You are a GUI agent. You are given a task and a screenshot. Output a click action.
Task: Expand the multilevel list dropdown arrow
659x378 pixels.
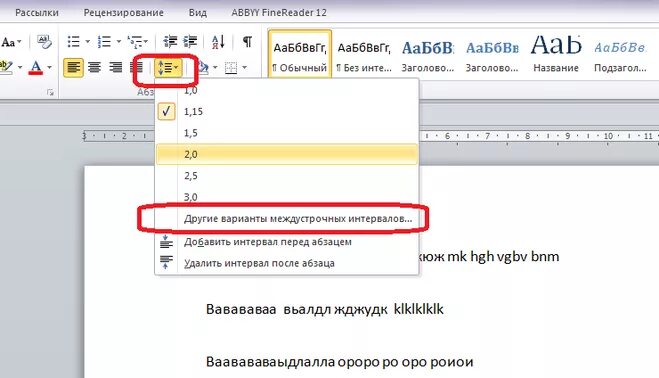point(146,42)
